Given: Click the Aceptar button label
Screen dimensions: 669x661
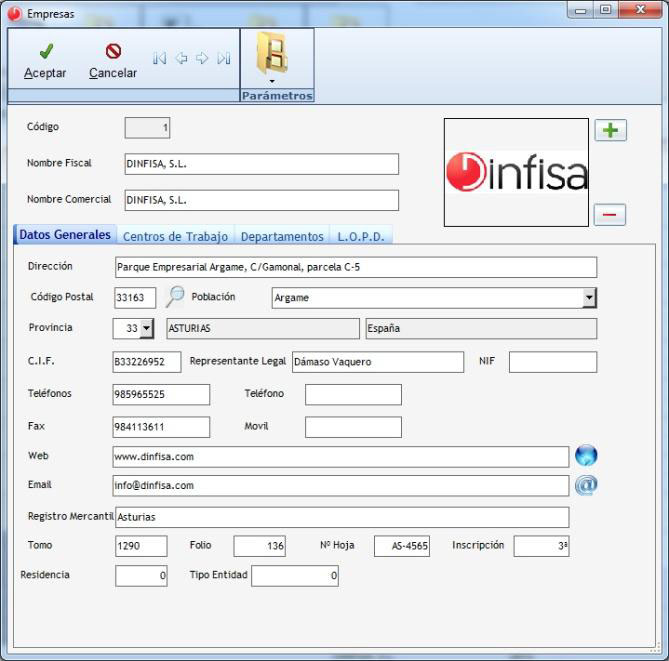Looking at the screenshot, I should (x=45, y=73).
